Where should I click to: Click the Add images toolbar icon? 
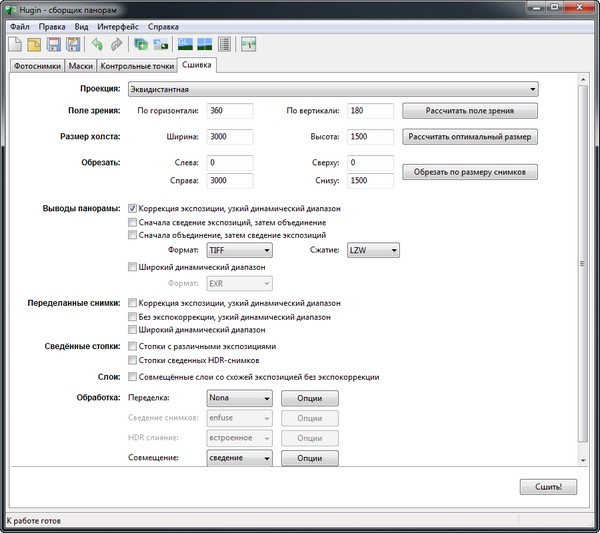point(141,44)
